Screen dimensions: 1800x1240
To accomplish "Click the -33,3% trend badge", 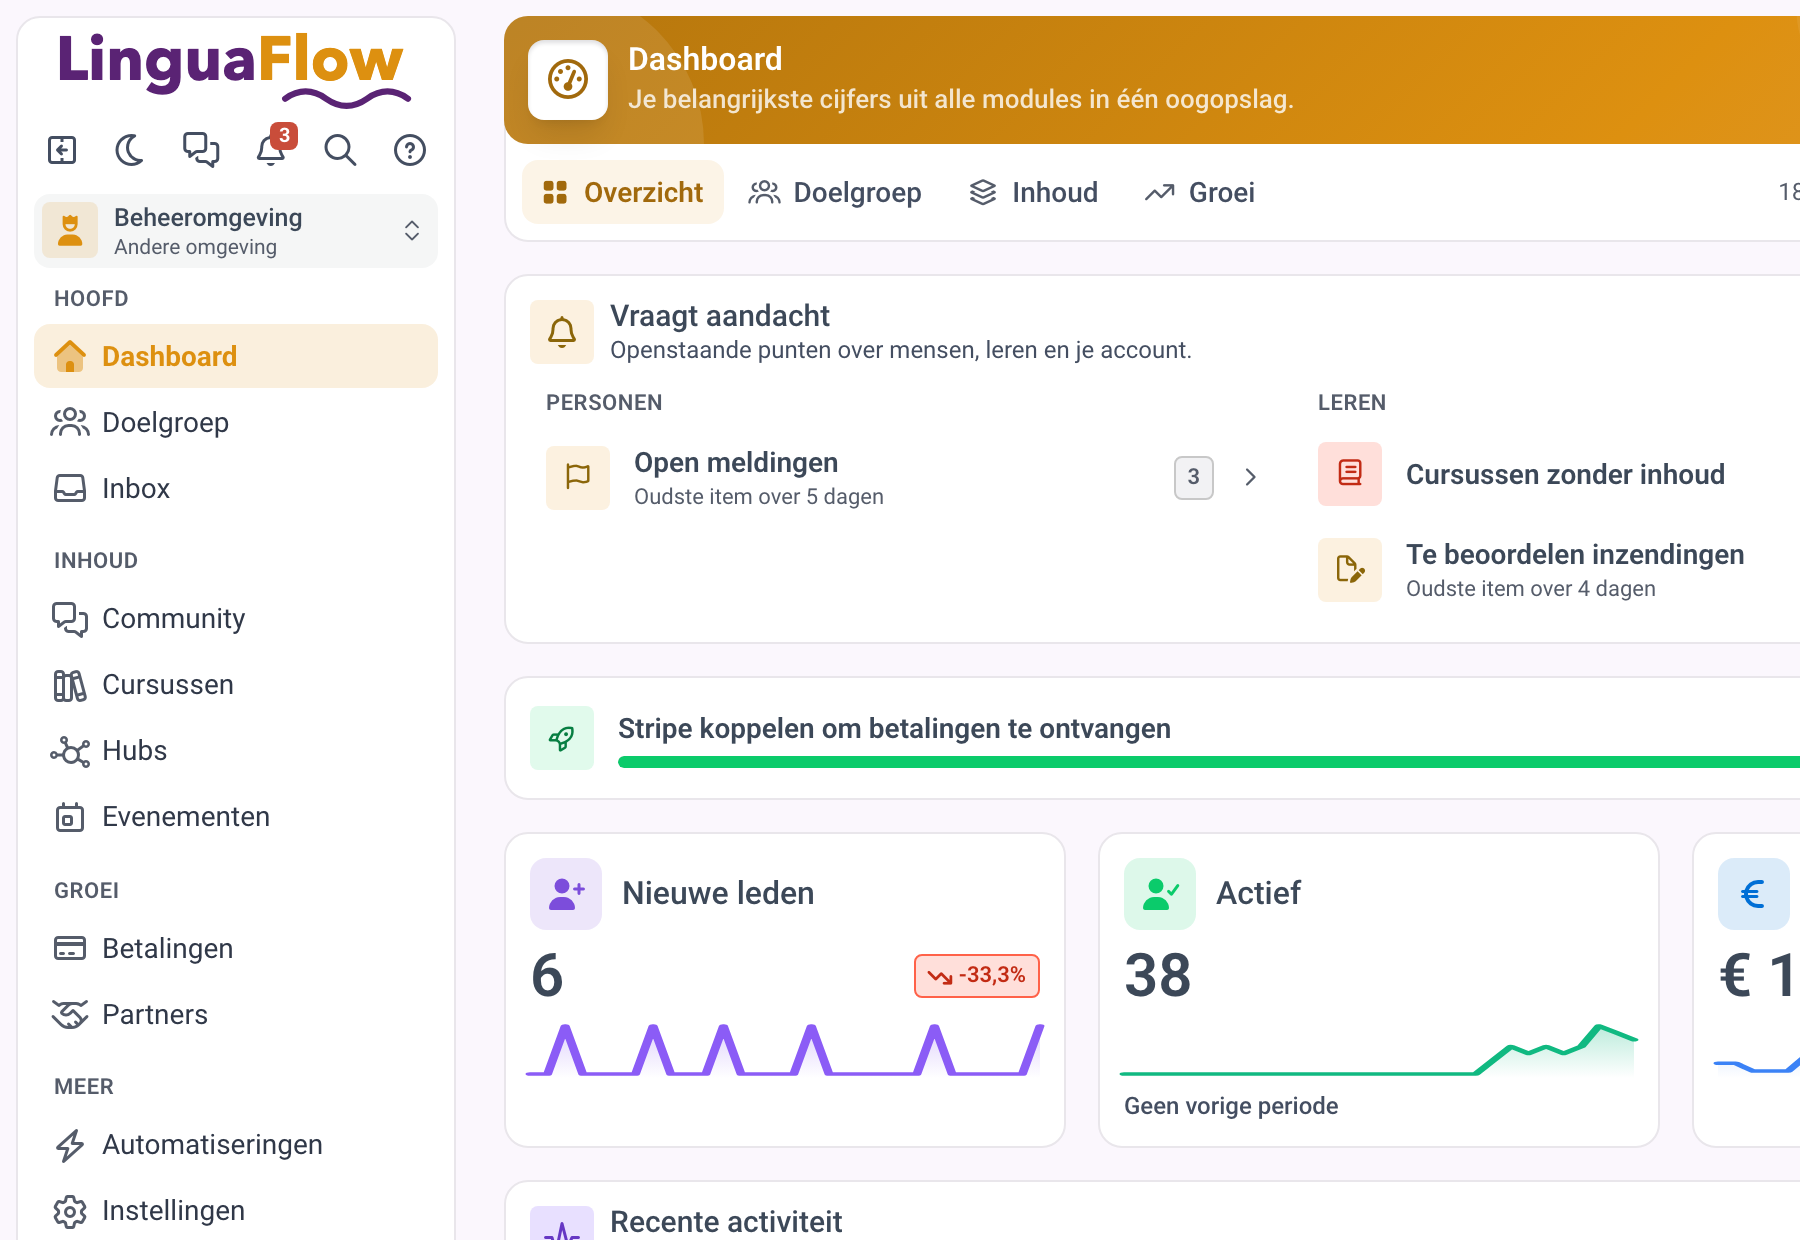I will pyautogui.click(x=977, y=976).
